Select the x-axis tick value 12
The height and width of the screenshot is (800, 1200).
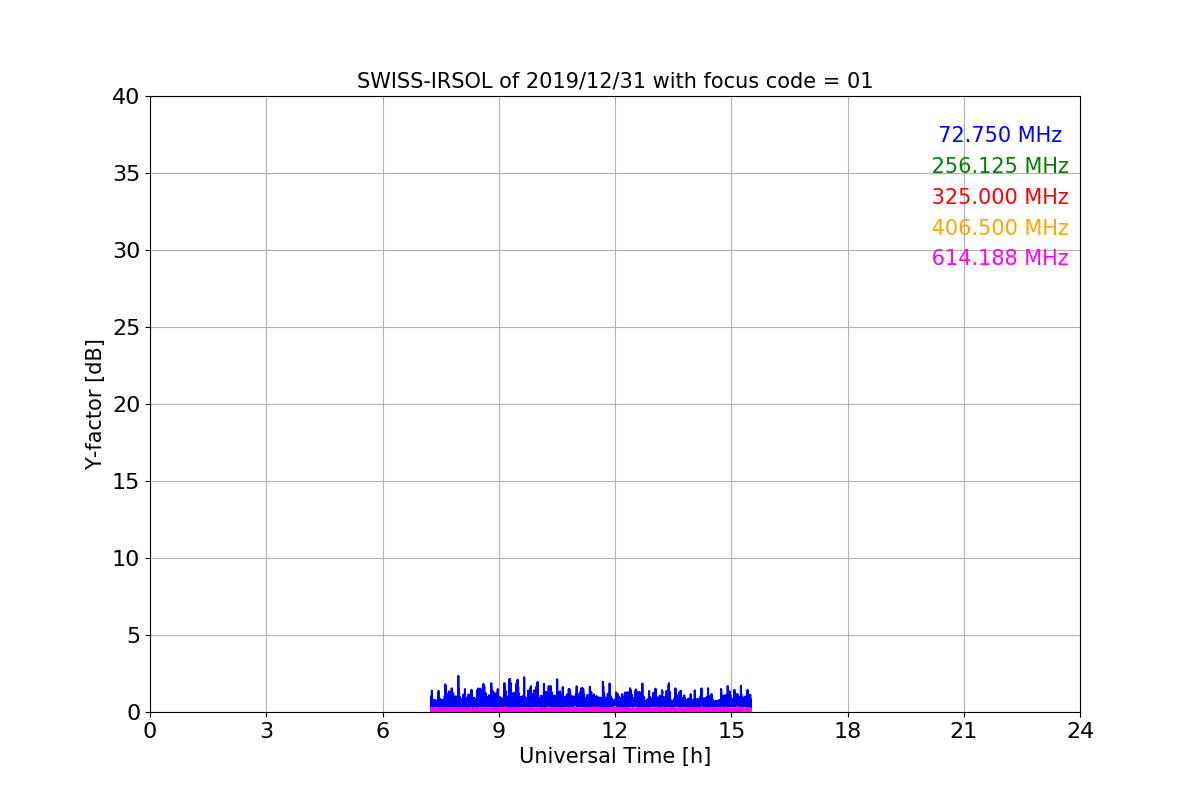(615, 731)
